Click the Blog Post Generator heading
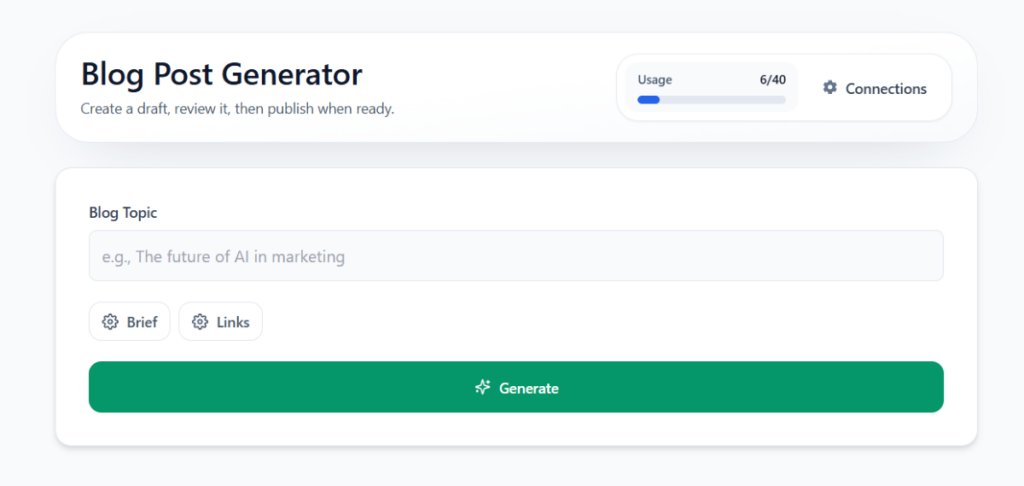This screenshot has width=1024, height=486. tap(221, 74)
